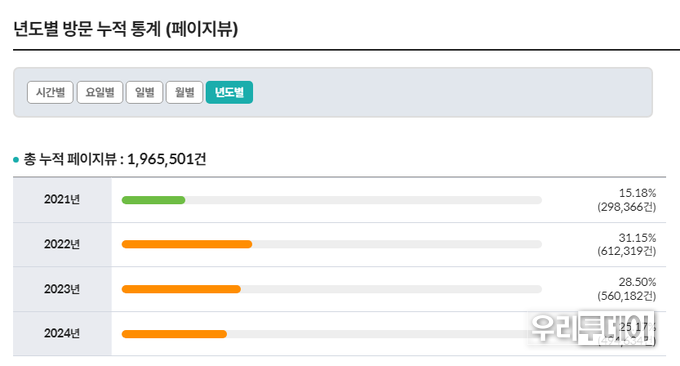Switch to the 요일별 tab

pyautogui.click(x=100, y=92)
